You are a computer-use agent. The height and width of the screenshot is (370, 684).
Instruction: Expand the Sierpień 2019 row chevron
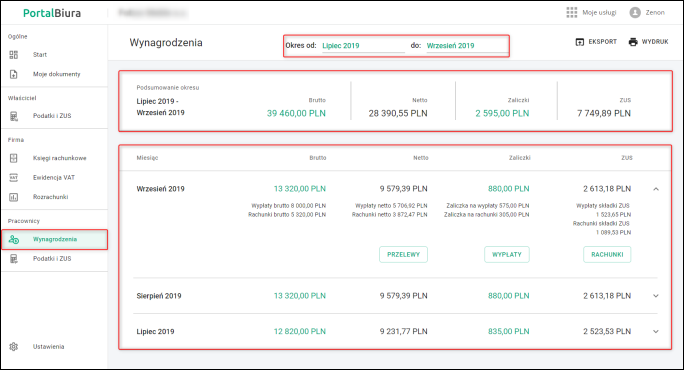coord(656,296)
